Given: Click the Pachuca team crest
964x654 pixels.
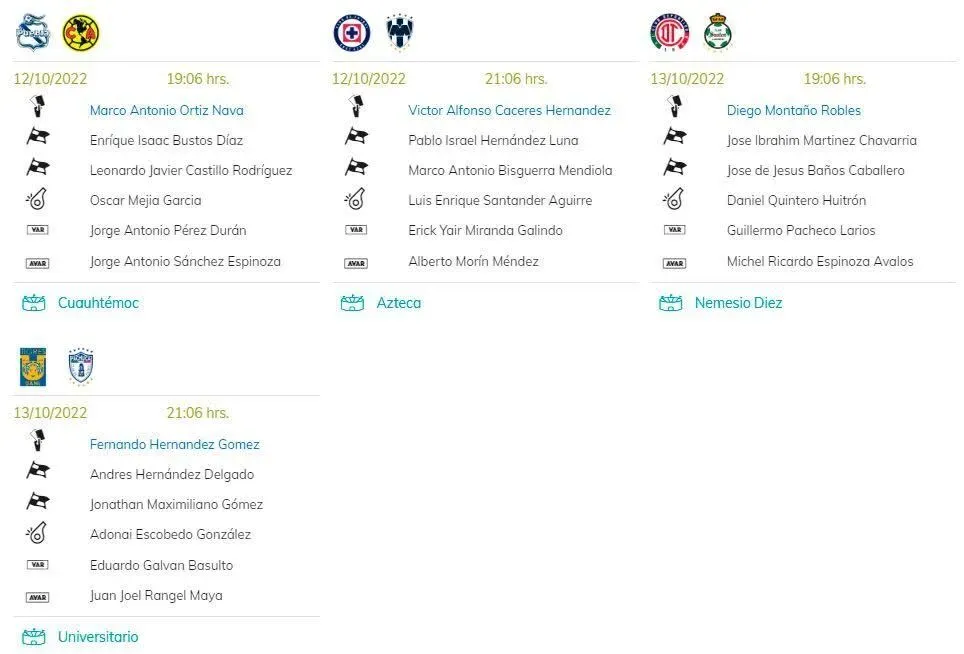Looking at the screenshot, I should pyautogui.click(x=81, y=366).
